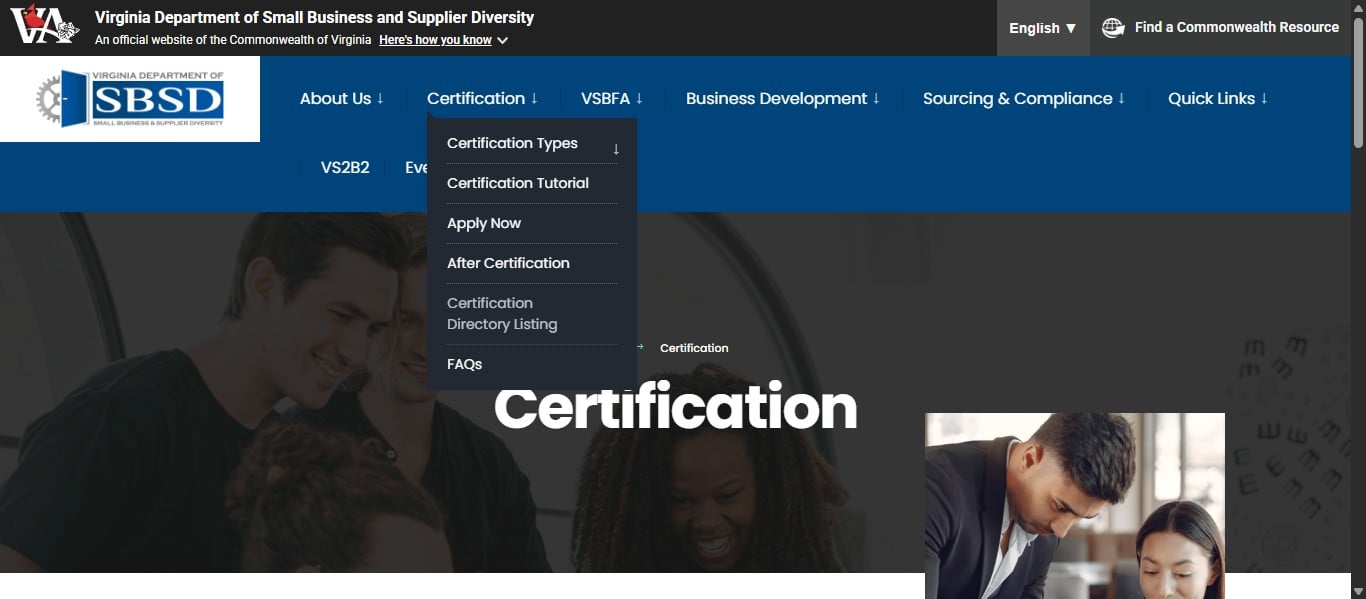This screenshot has width=1366, height=599.
Task: Click the Virginia Department of Small Business title
Action: click(x=314, y=17)
